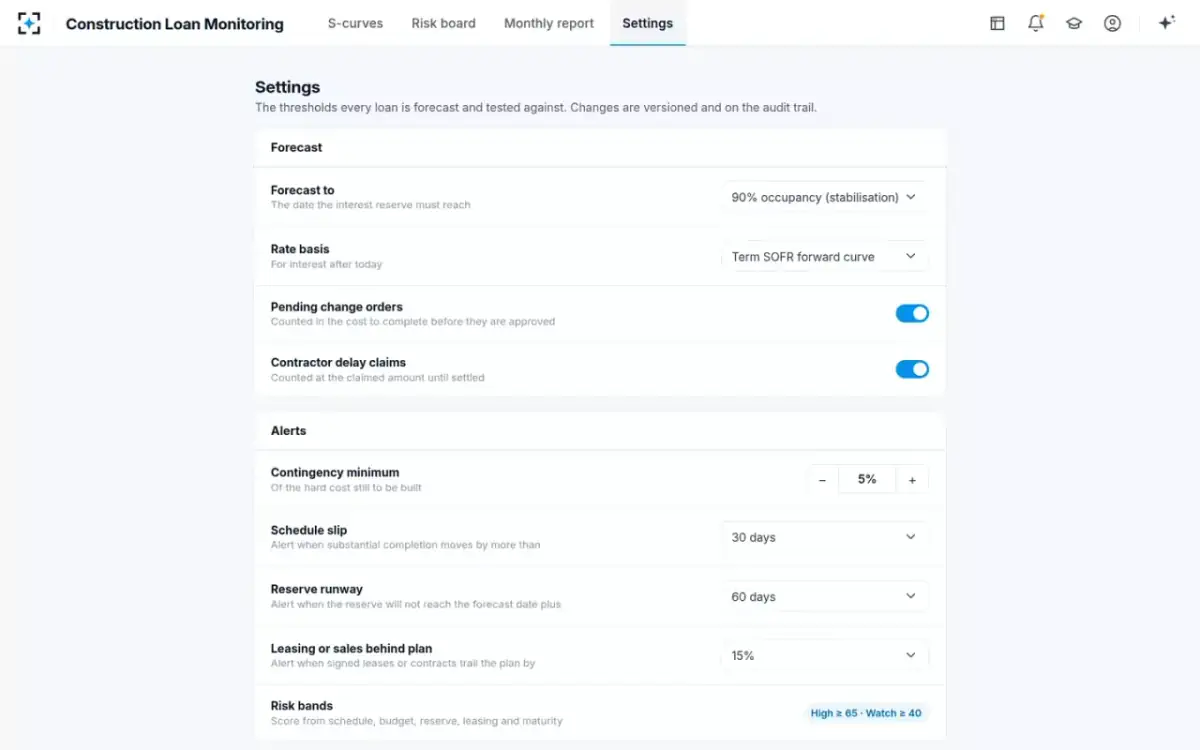Click the 'Forecast to' label
Viewport: 1200px width, 750px height.
302,190
